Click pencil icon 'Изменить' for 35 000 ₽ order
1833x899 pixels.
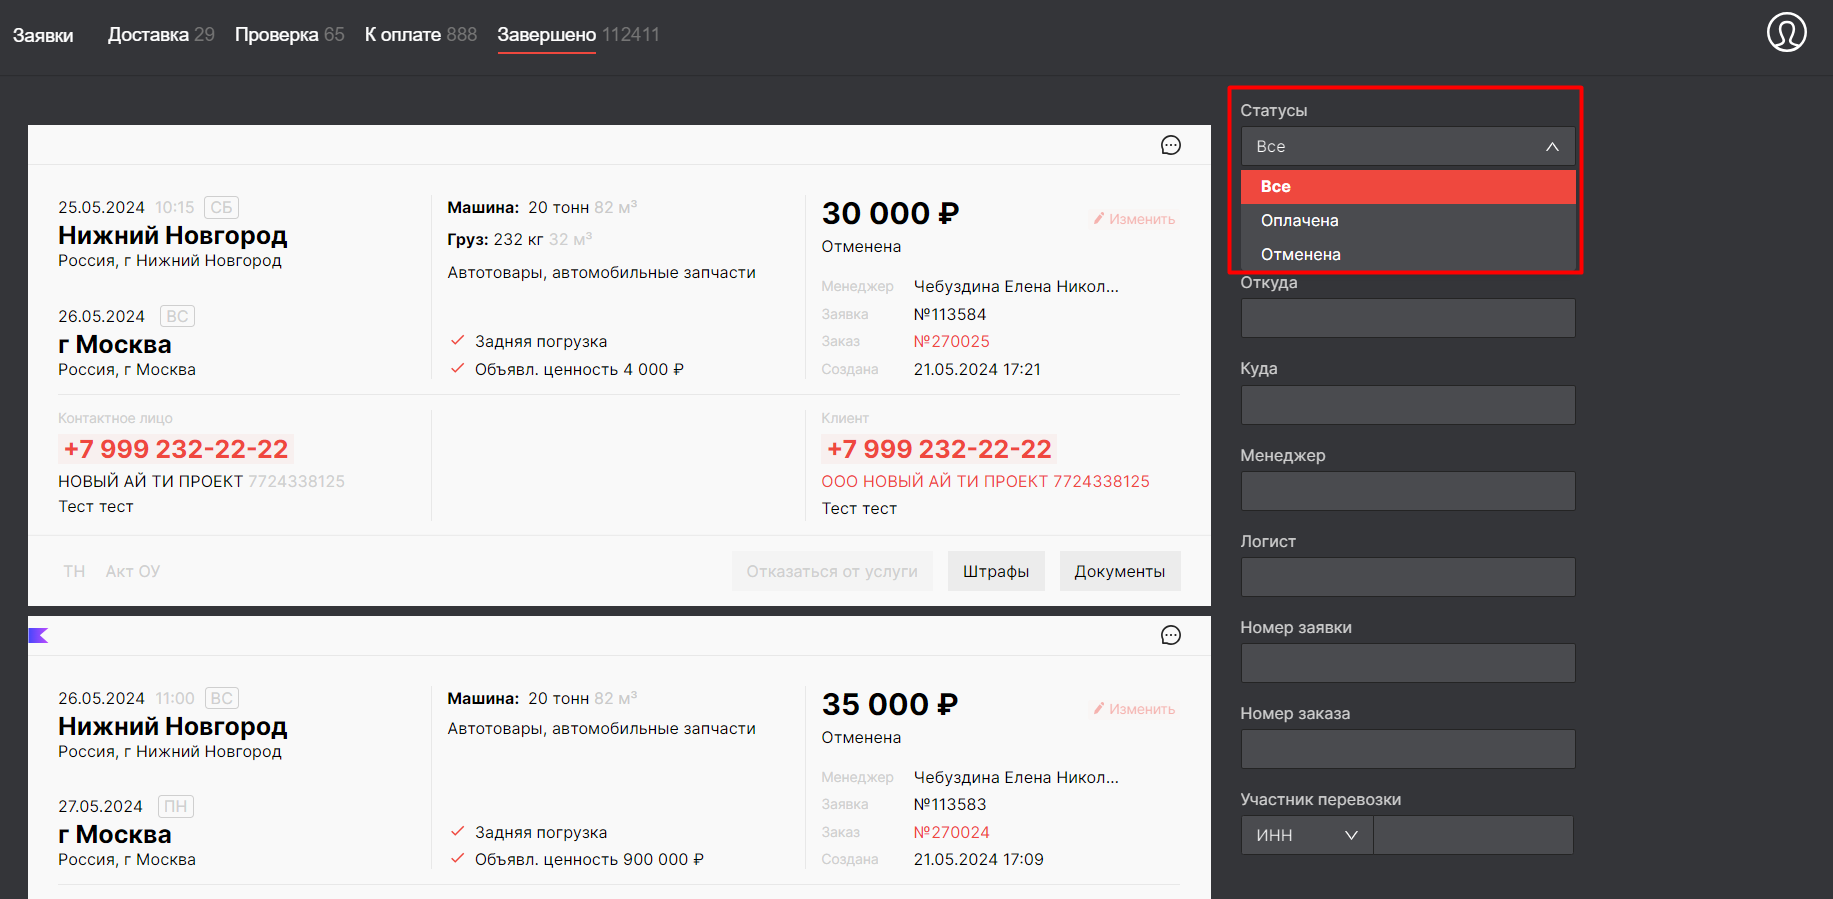click(x=1134, y=709)
